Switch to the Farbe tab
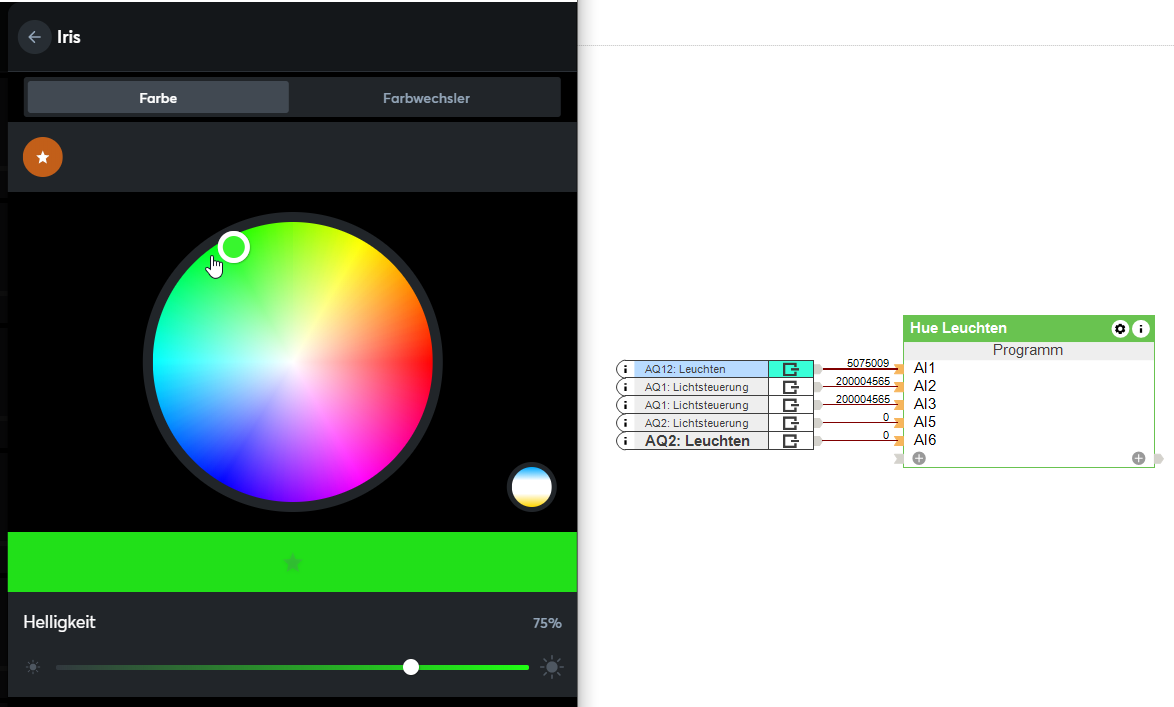Screen dimensions: 1174x707 [x=158, y=98]
